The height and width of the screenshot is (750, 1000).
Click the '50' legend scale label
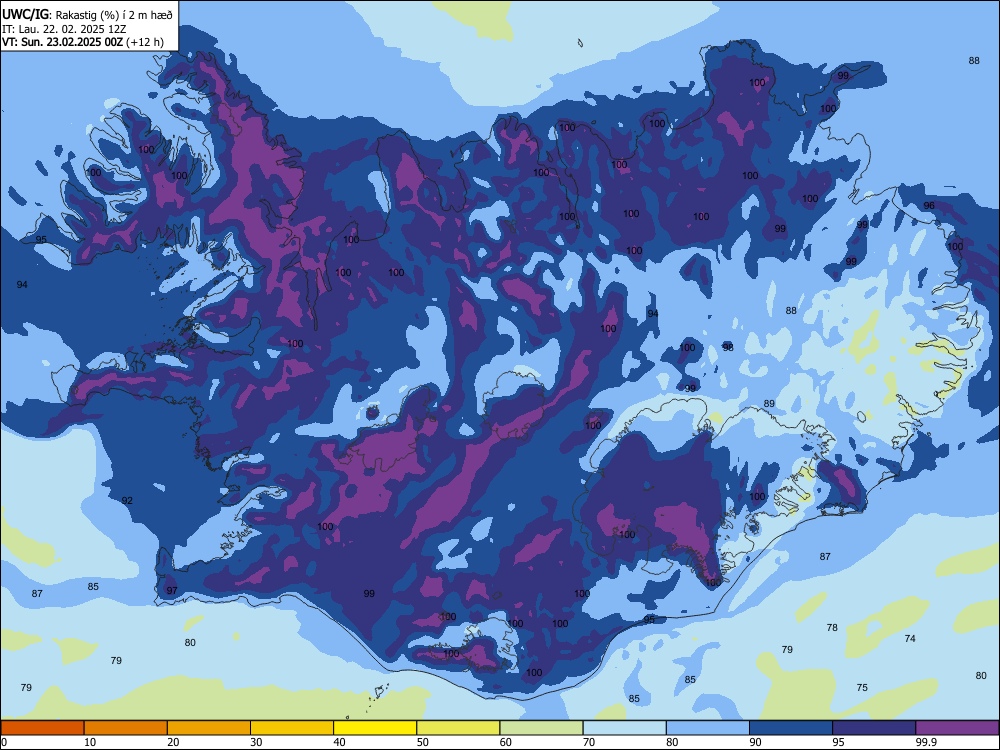click(423, 742)
